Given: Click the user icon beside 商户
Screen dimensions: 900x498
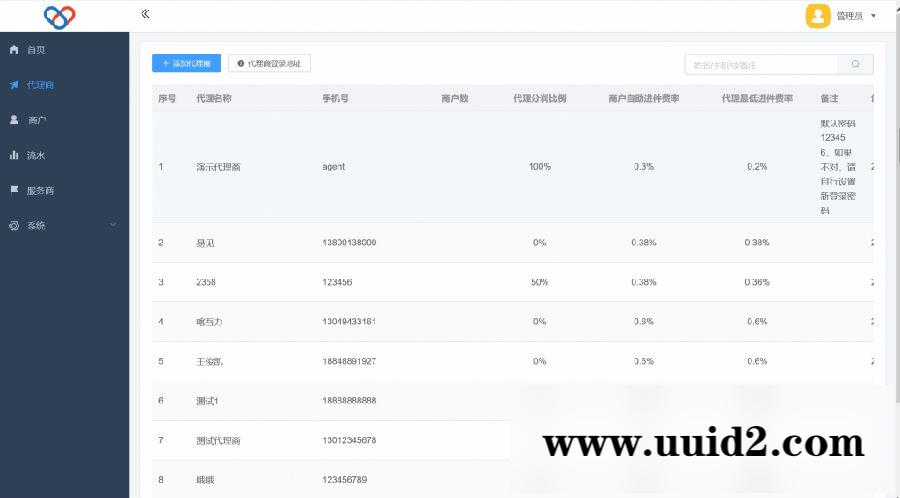Looking at the screenshot, I should tap(14, 120).
